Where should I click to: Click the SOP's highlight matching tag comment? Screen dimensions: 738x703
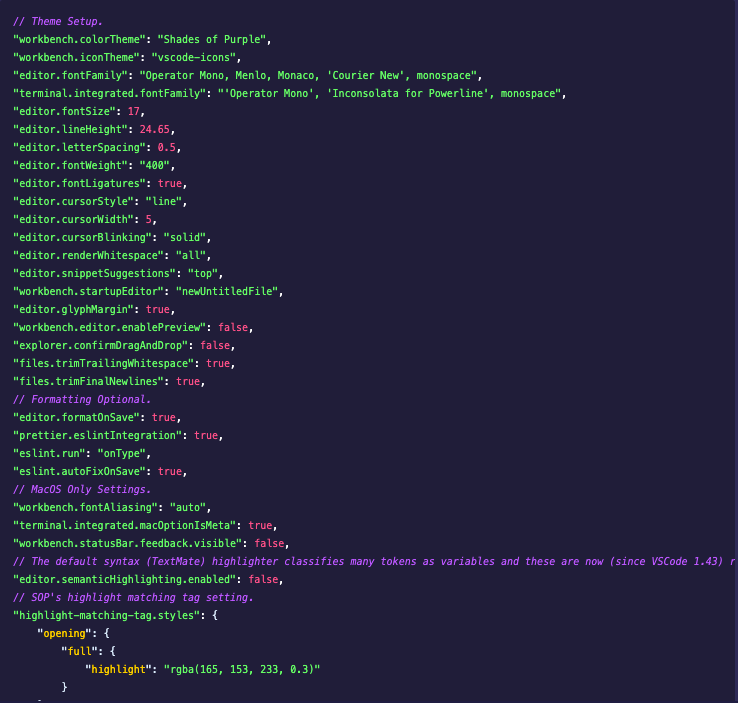pos(133,598)
